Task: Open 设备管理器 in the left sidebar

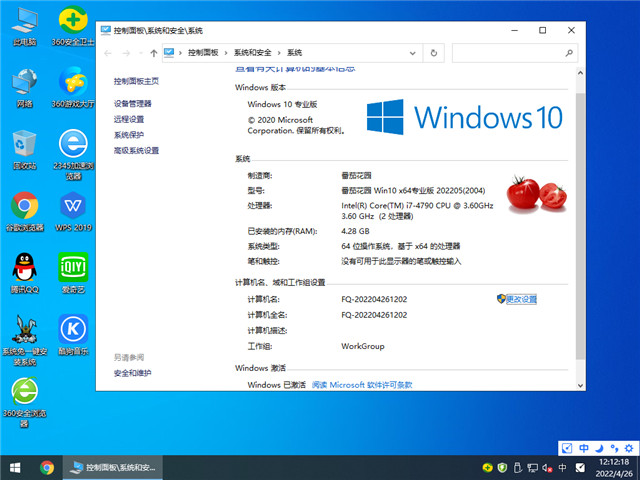Action: 133,103
